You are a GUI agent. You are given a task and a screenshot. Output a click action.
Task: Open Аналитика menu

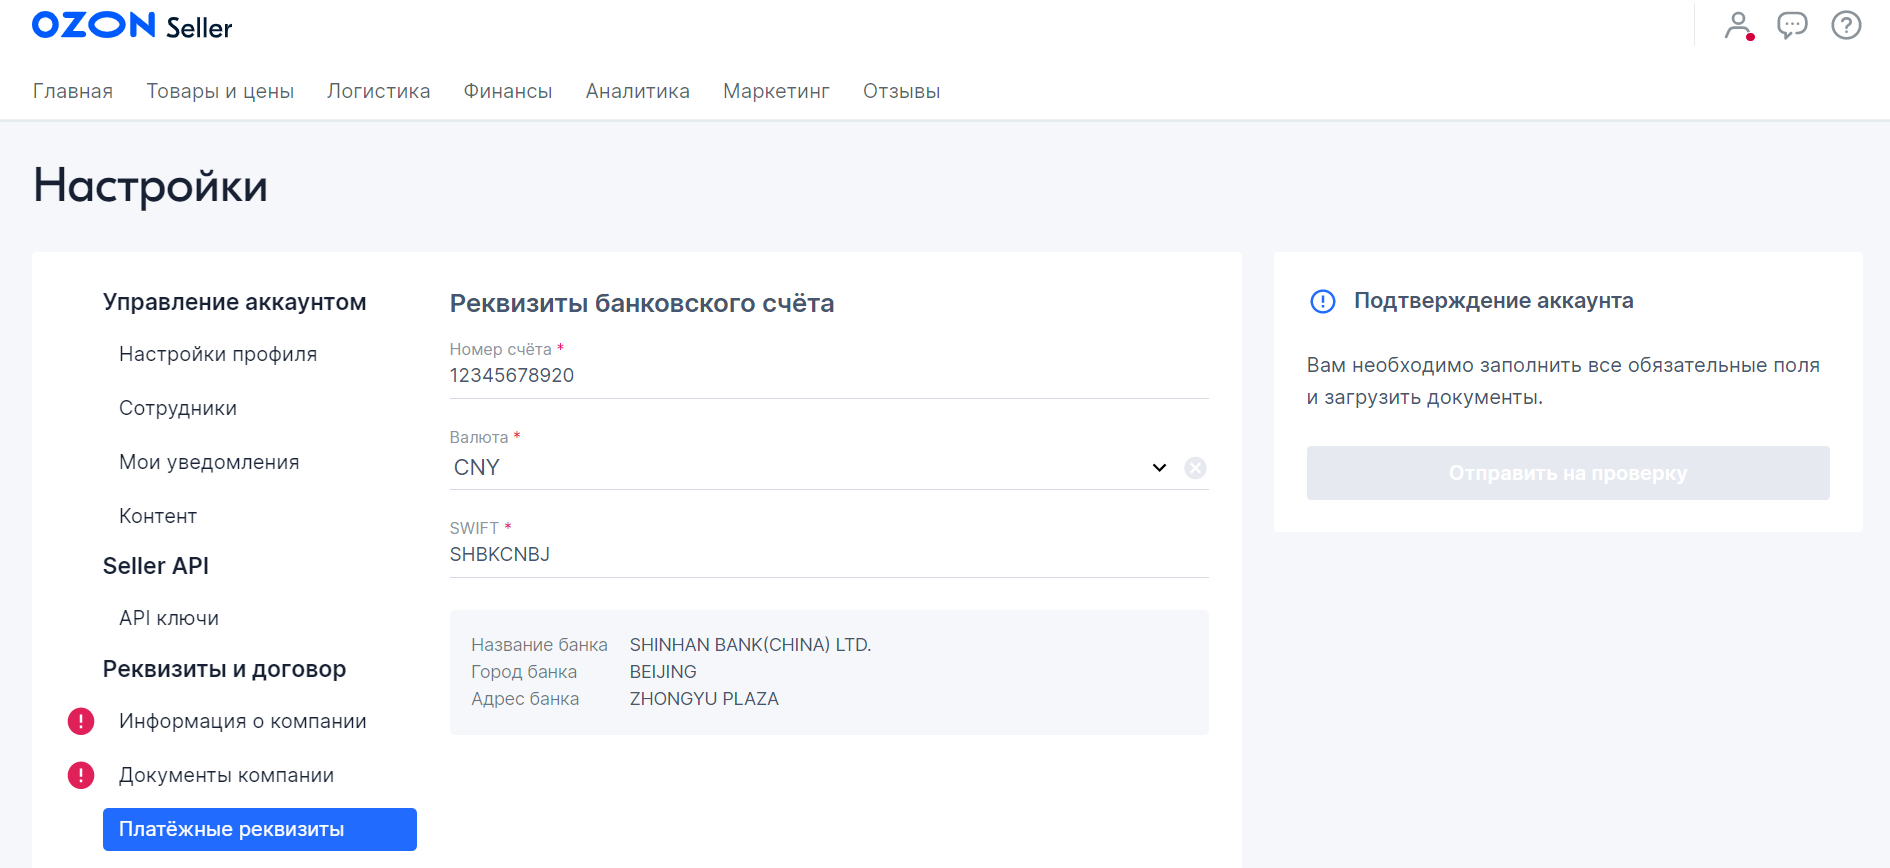click(638, 91)
